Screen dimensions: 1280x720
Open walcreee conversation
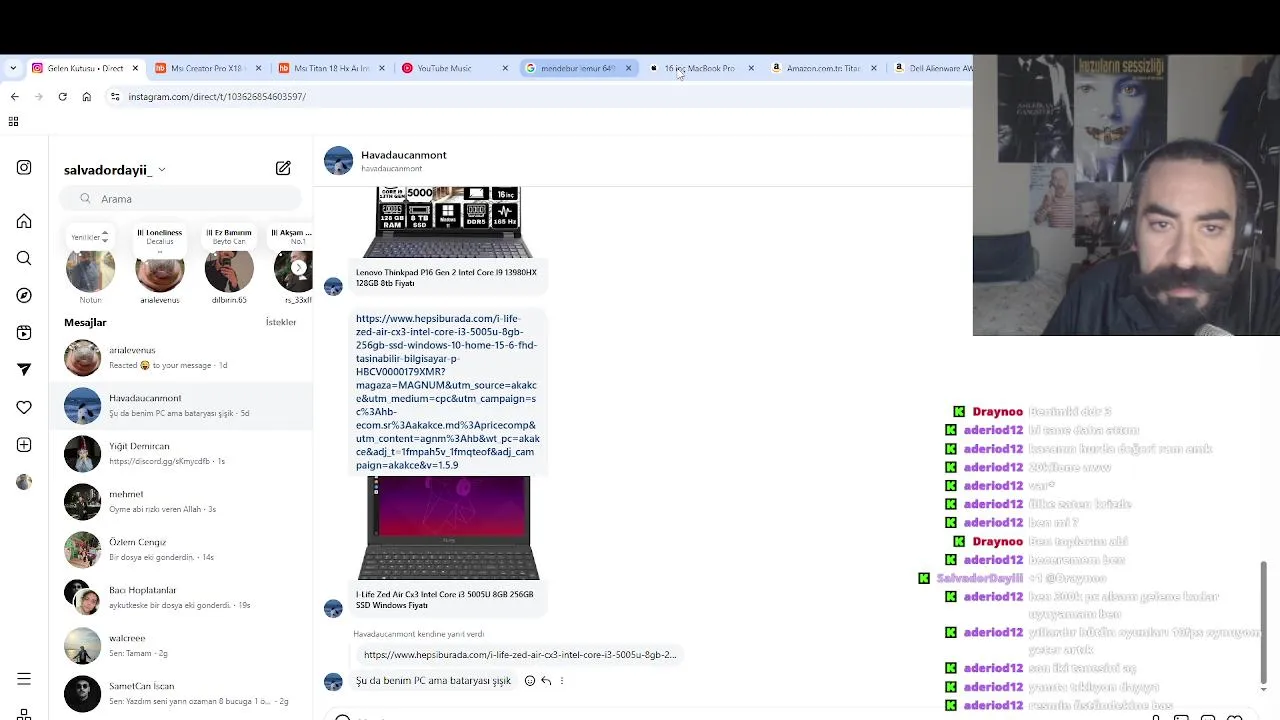181,646
